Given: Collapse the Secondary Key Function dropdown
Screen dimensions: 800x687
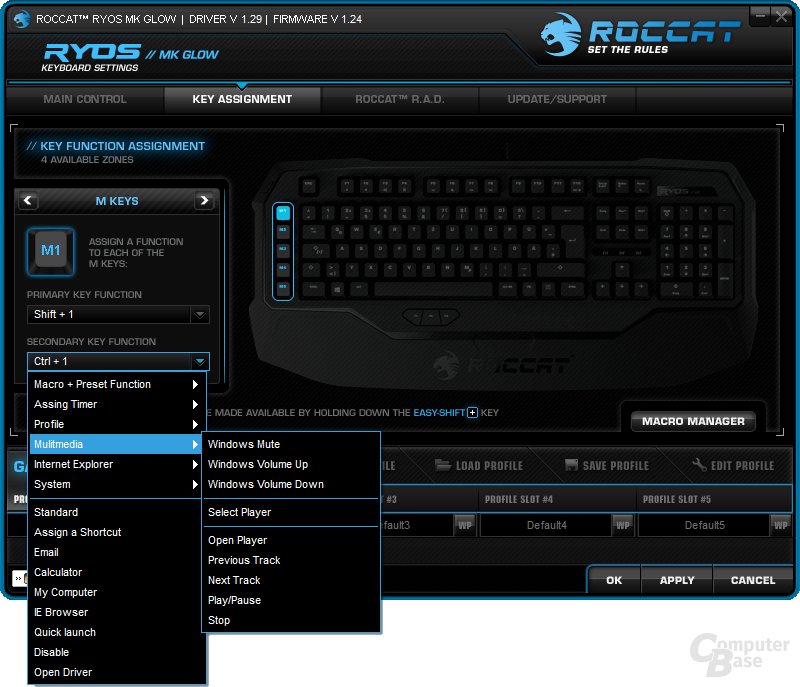Looking at the screenshot, I should tap(200, 361).
